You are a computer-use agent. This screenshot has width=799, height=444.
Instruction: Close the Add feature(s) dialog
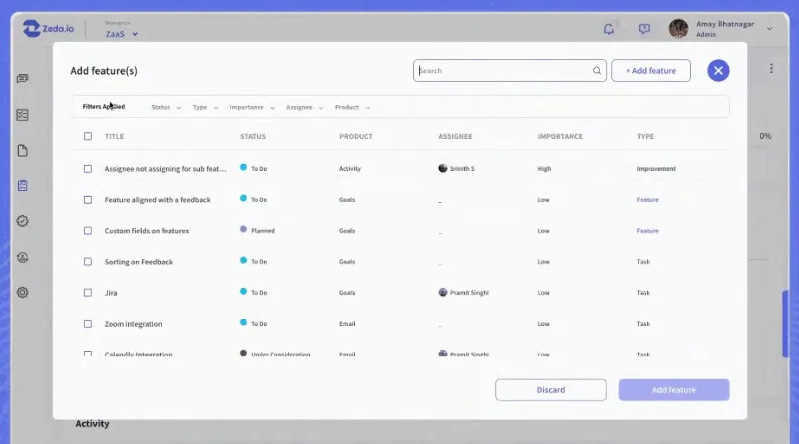[718, 70]
